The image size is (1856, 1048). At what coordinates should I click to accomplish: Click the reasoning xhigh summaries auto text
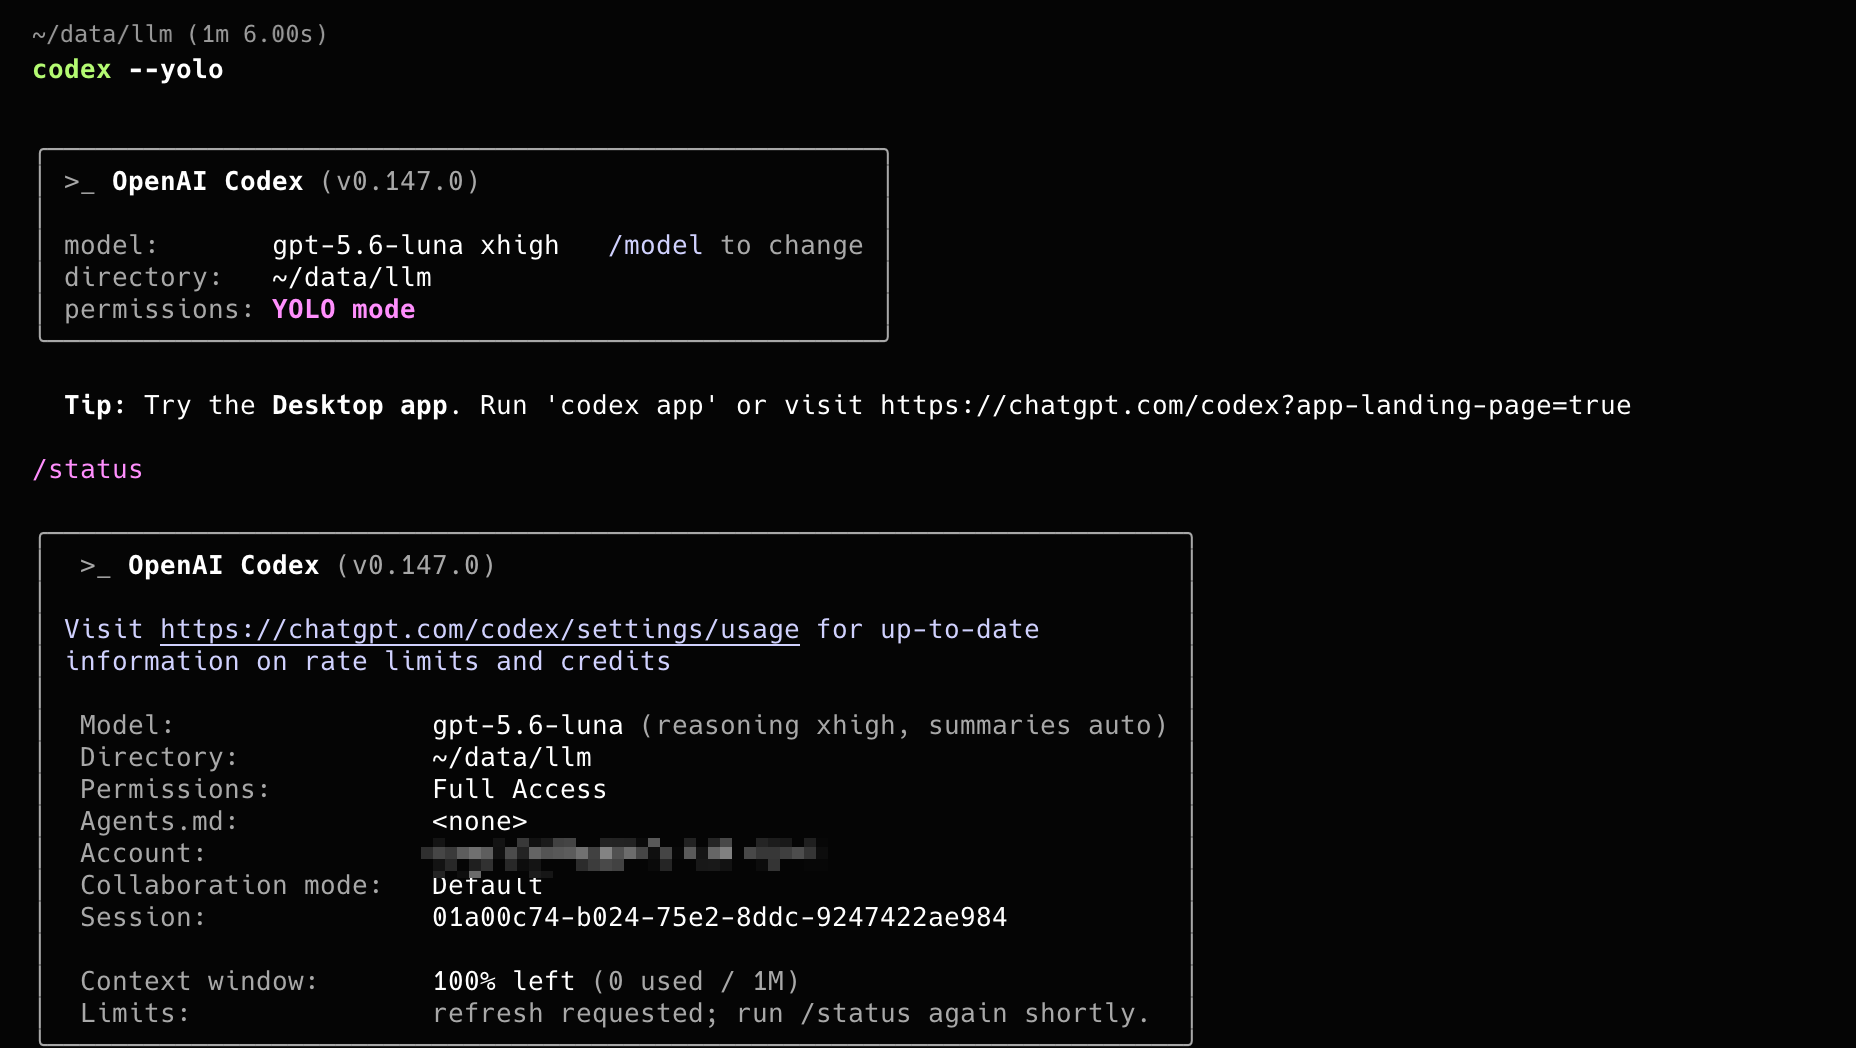[904, 725]
